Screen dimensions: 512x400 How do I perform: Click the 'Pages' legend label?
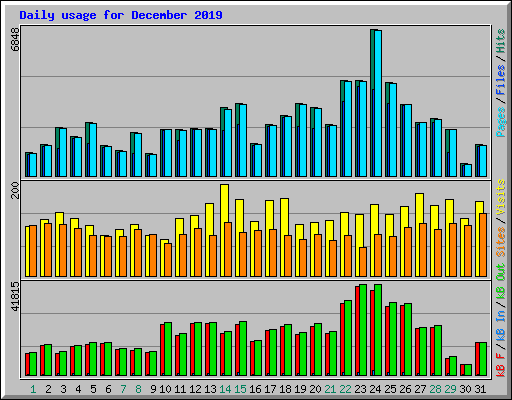point(501,122)
